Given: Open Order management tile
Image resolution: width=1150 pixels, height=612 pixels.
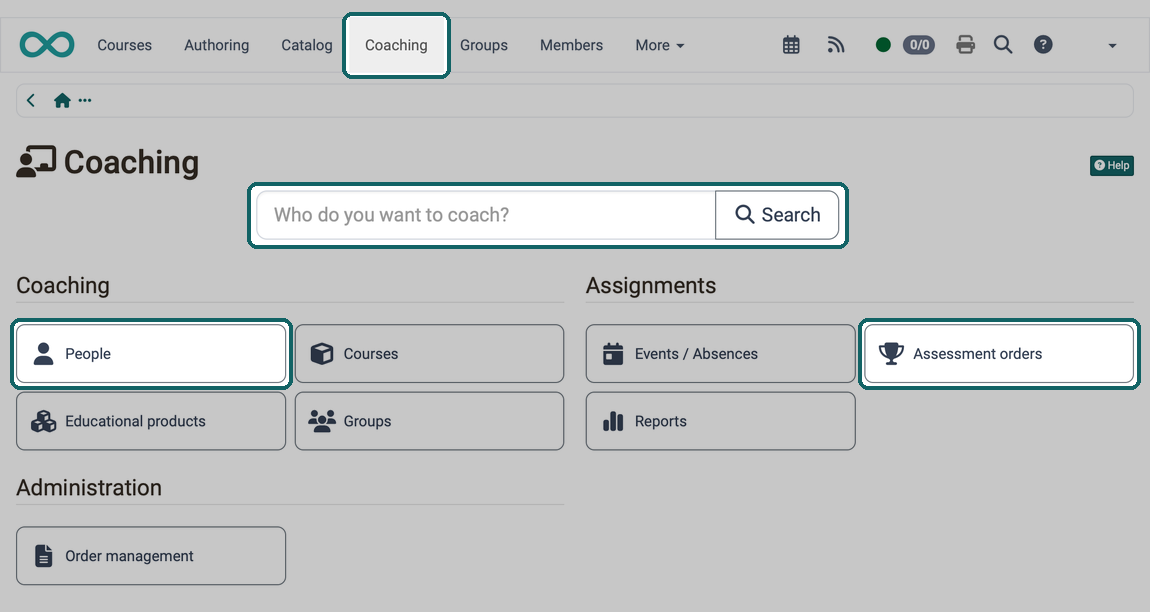Looking at the screenshot, I should tap(151, 555).
